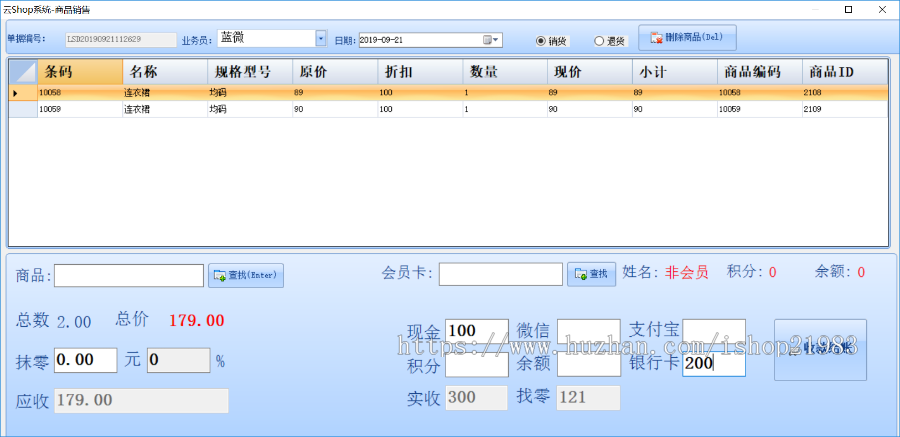This screenshot has width=900, height=437.
Task: Click the 商品编码 column header
Action: (x=759, y=72)
